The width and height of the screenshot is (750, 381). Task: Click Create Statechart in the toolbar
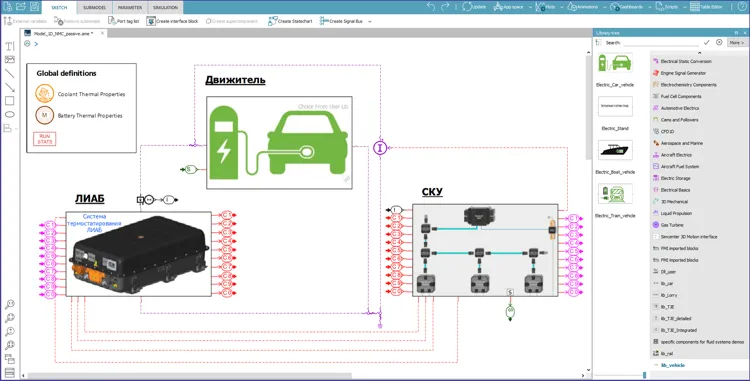tap(290, 21)
